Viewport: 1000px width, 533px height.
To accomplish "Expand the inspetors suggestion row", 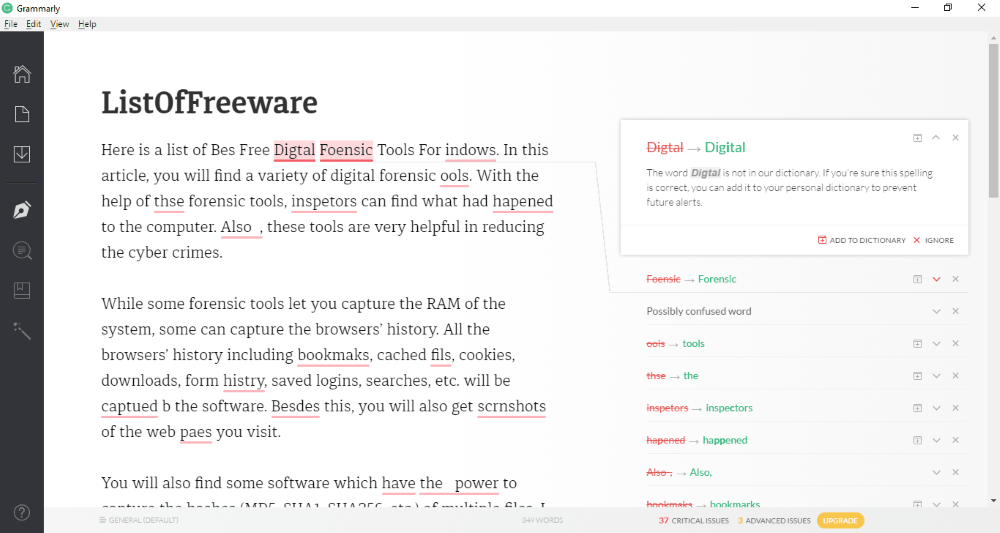I will (x=936, y=408).
